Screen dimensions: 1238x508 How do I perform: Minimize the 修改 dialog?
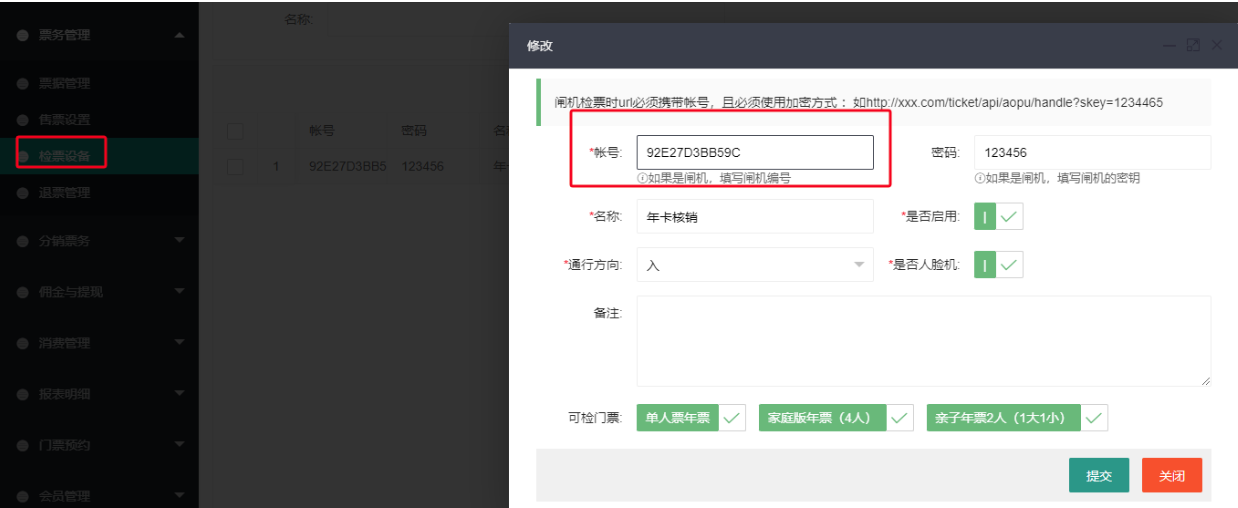click(x=1170, y=45)
